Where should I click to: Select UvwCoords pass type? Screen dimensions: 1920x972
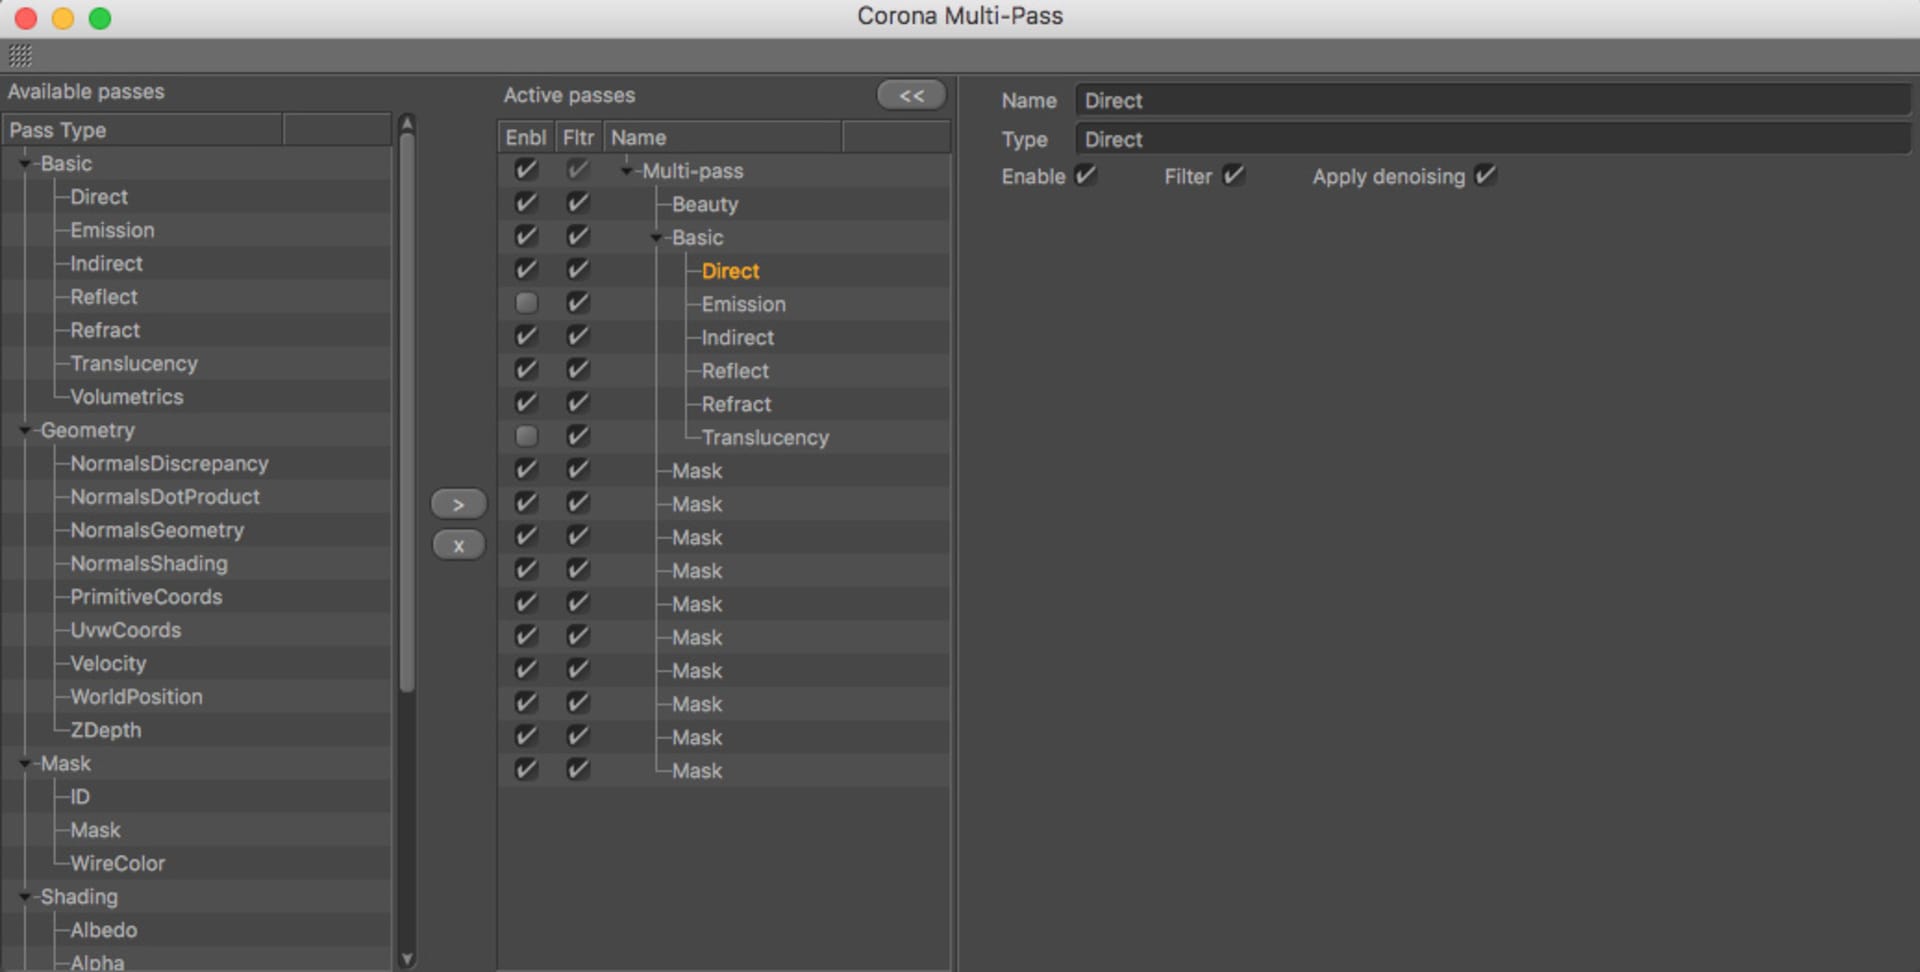126,631
